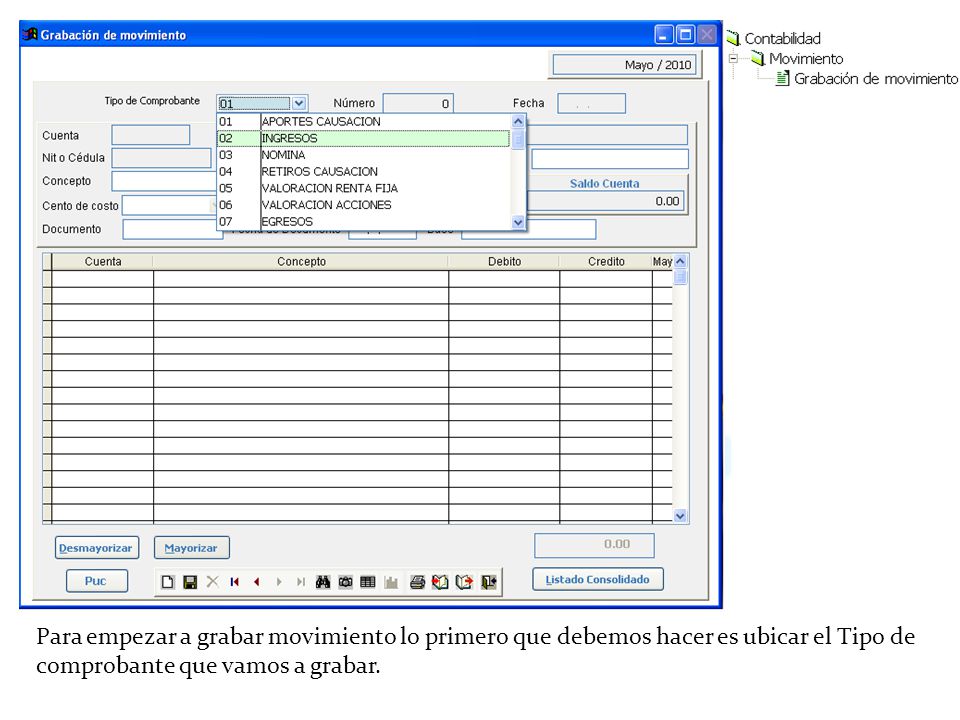Click the bar chart icon
960x720 pixels.
click(391, 582)
